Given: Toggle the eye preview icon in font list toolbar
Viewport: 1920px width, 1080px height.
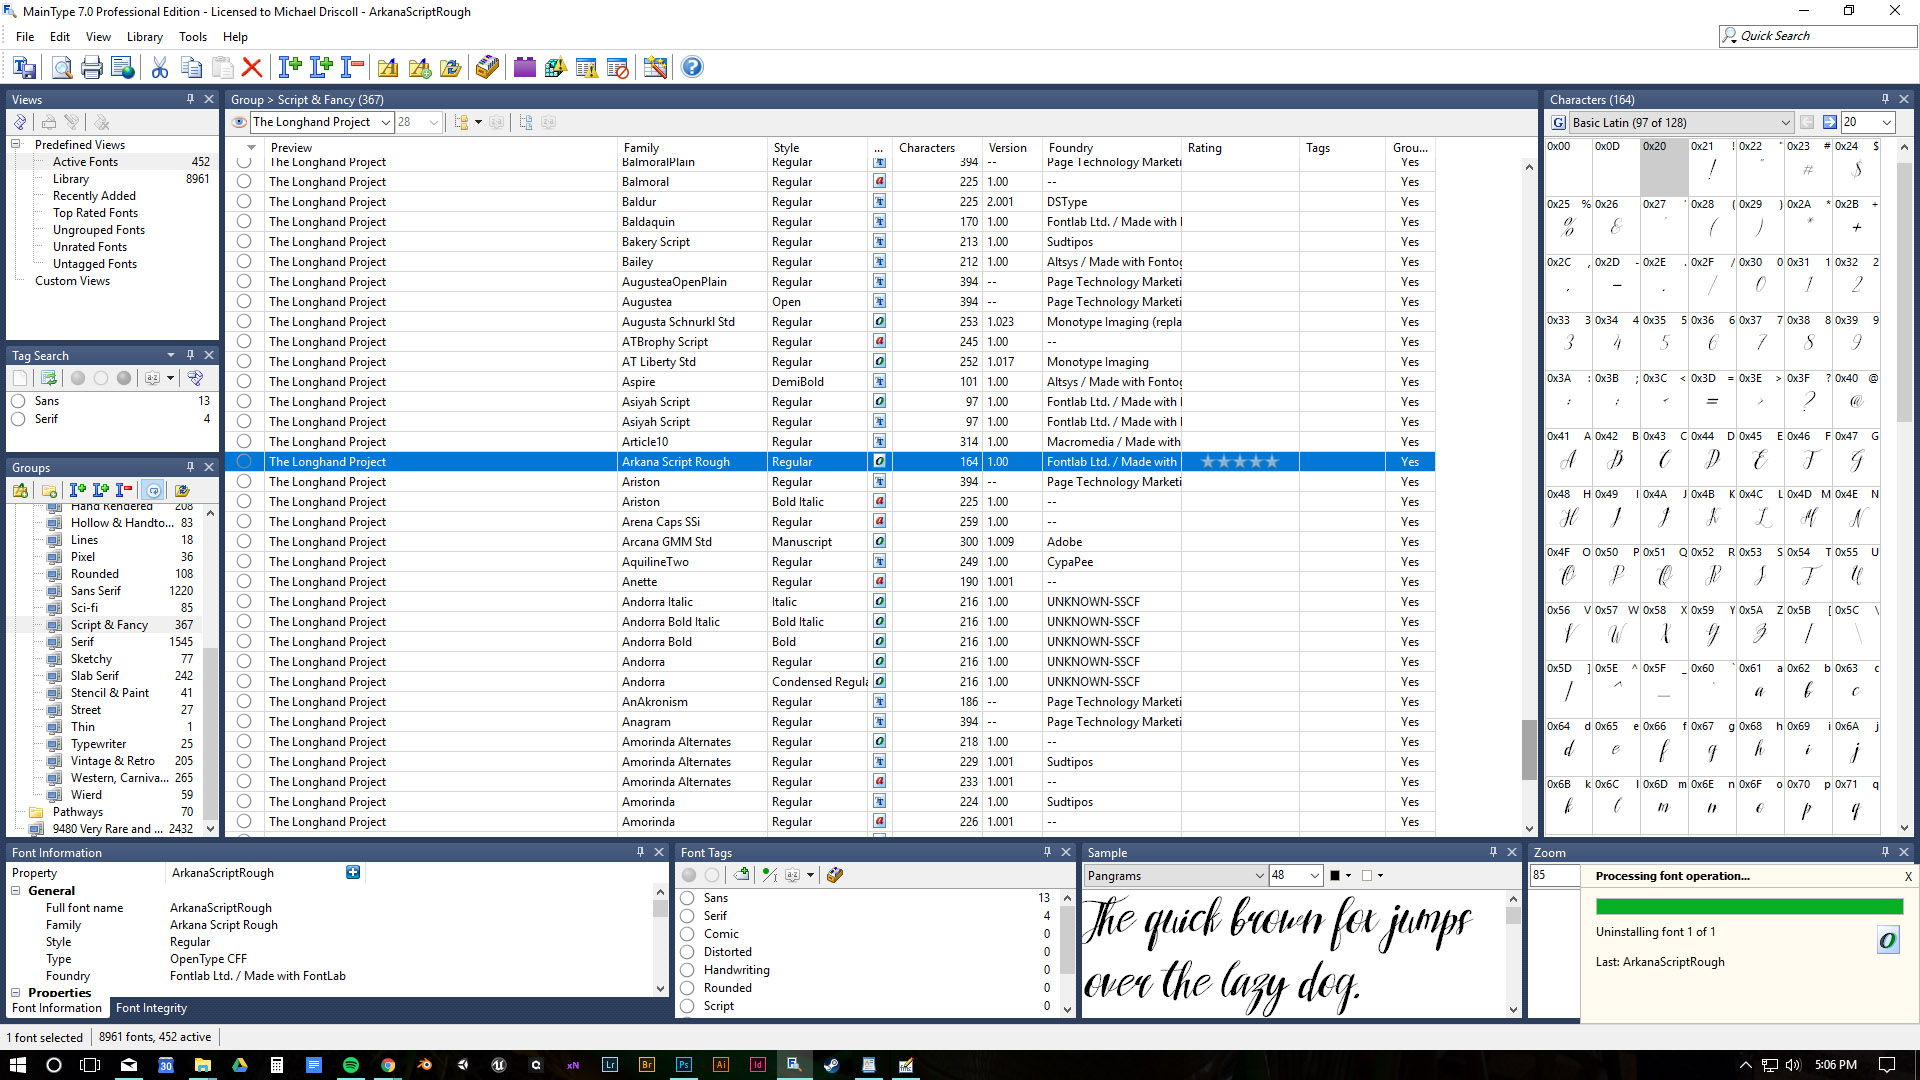Looking at the screenshot, I should (239, 122).
